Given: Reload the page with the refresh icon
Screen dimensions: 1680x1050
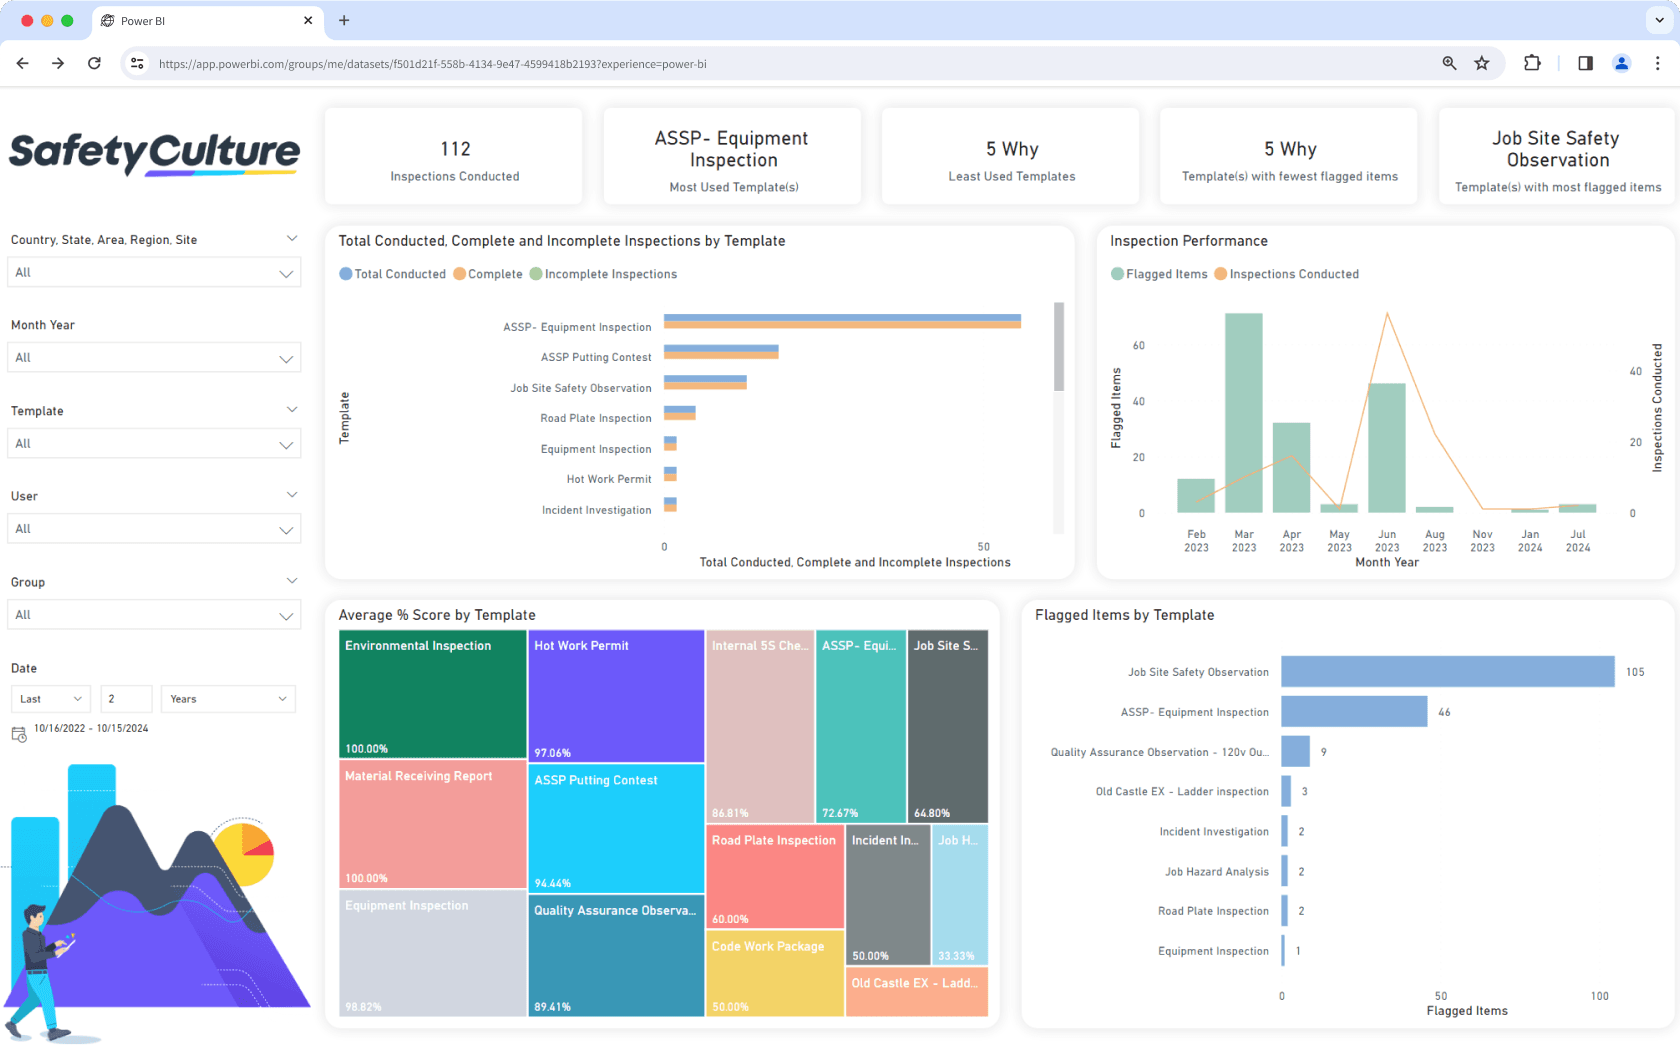Looking at the screenshot, I should click(x=94, y=63).
